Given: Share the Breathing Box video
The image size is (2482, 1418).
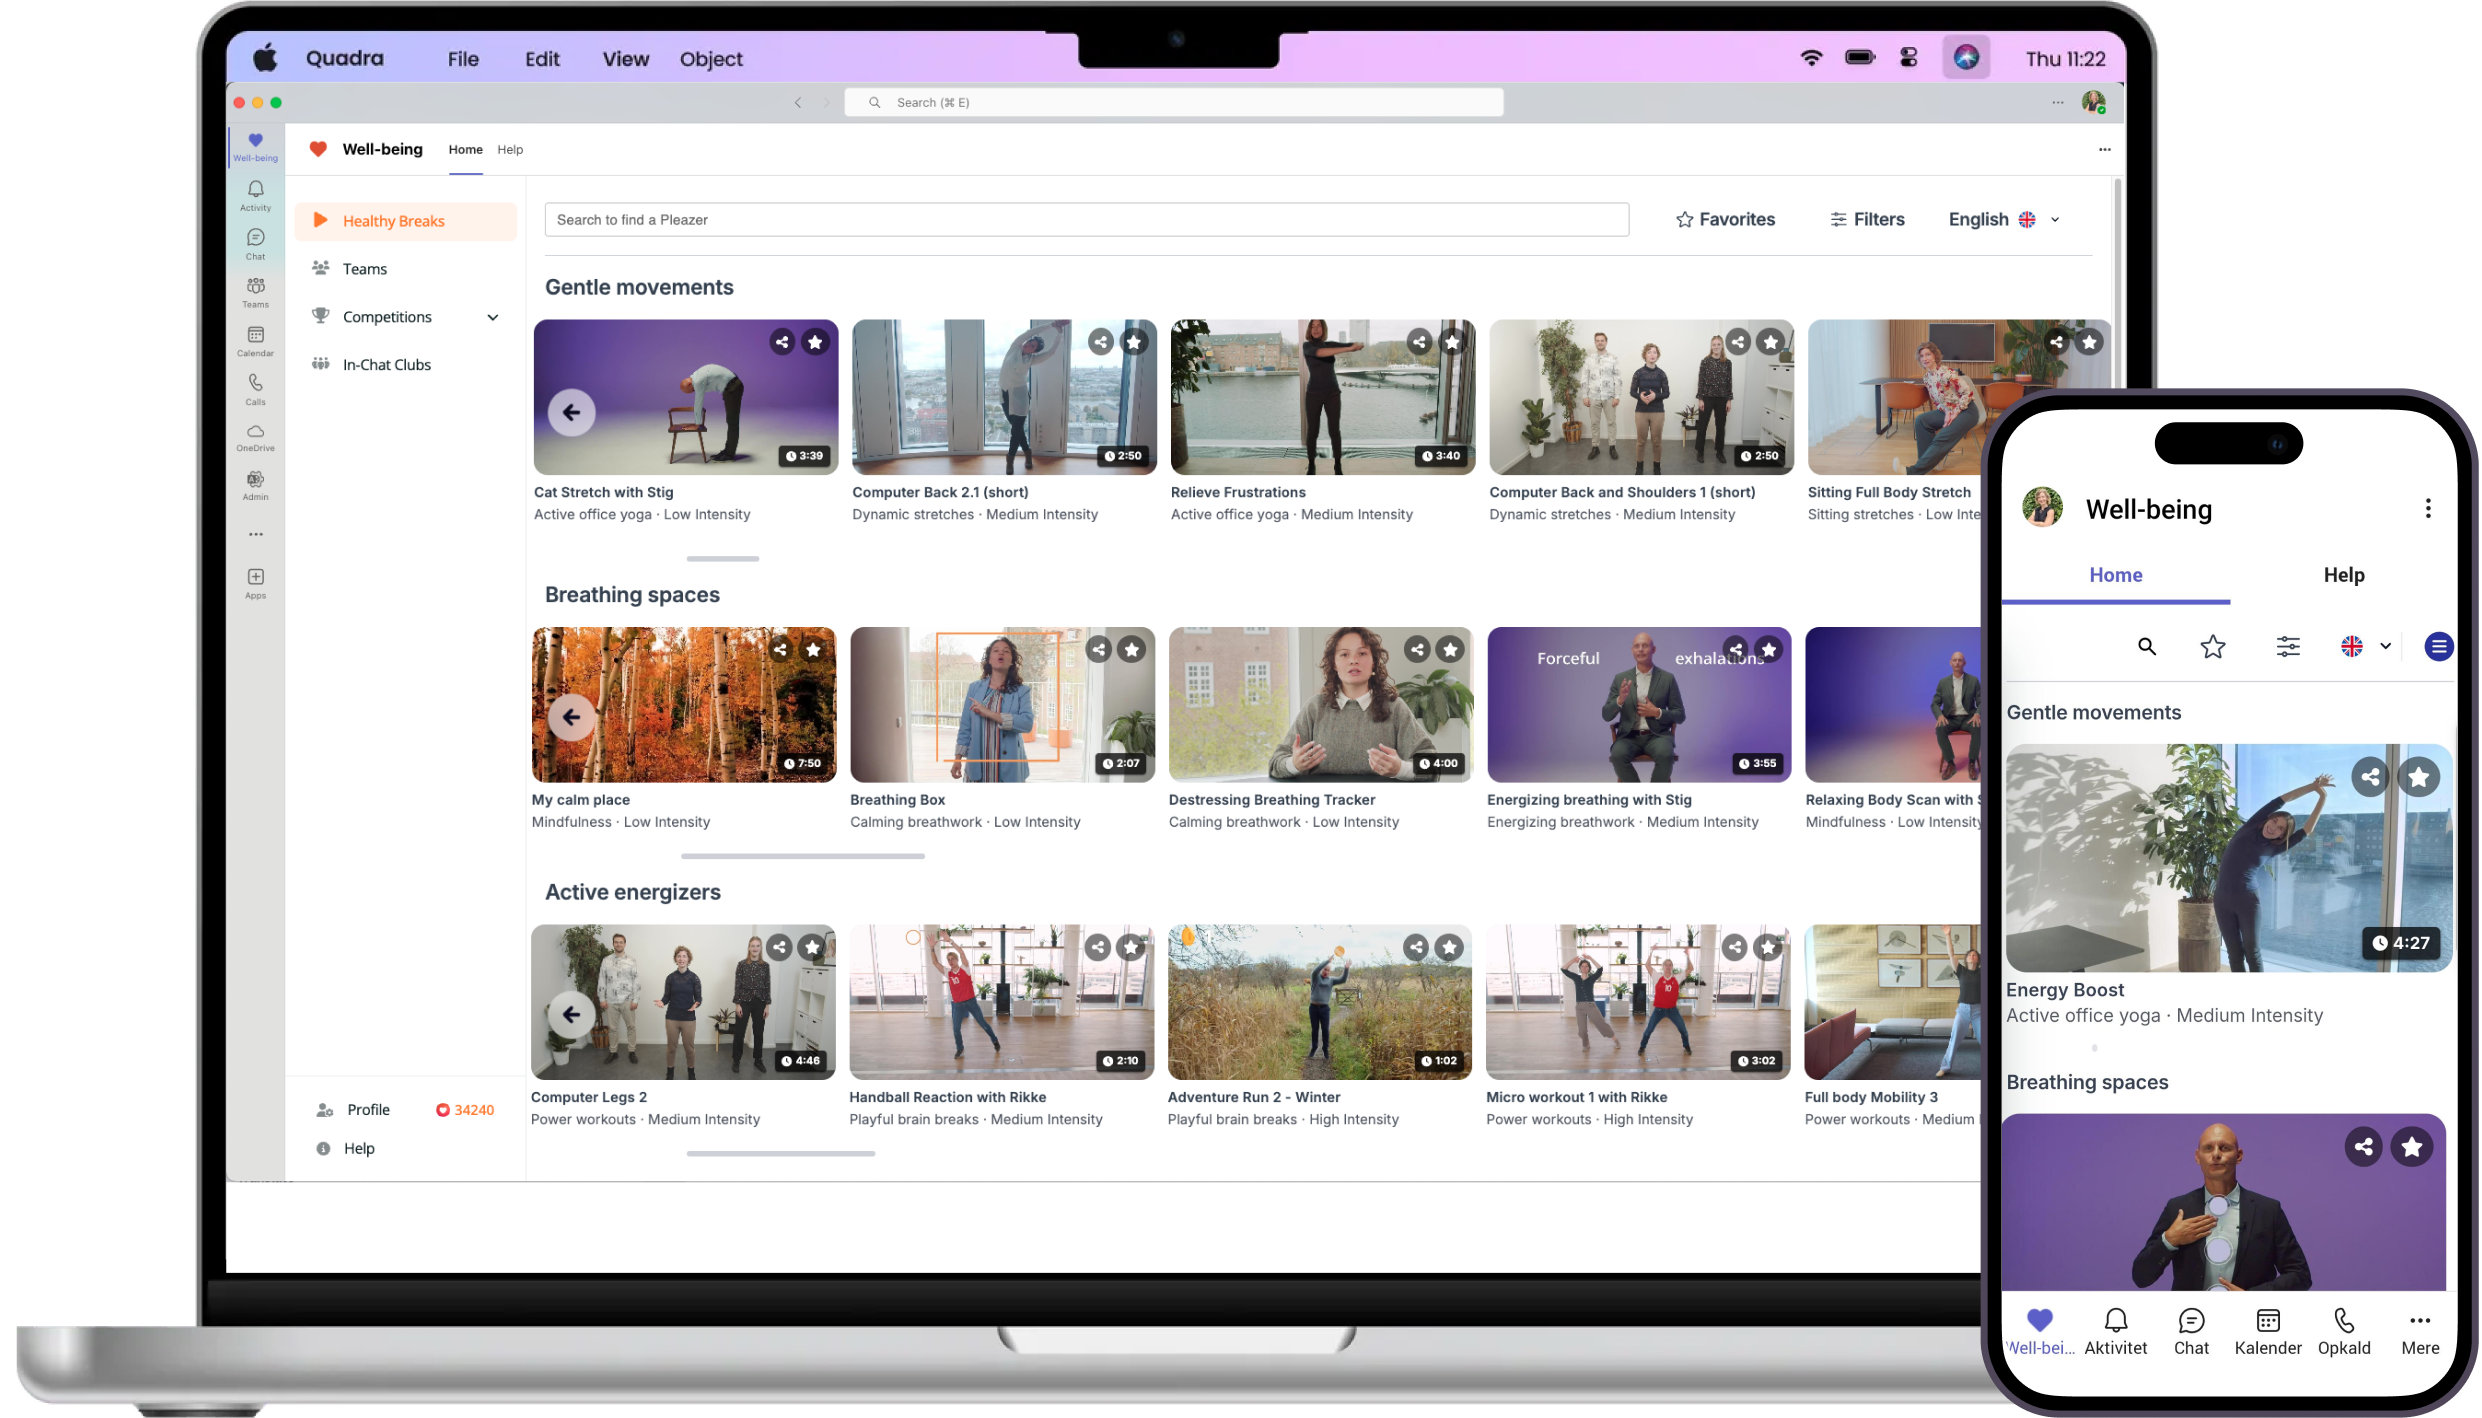Looking at the screenshot, I should [x=1099, y=650].
